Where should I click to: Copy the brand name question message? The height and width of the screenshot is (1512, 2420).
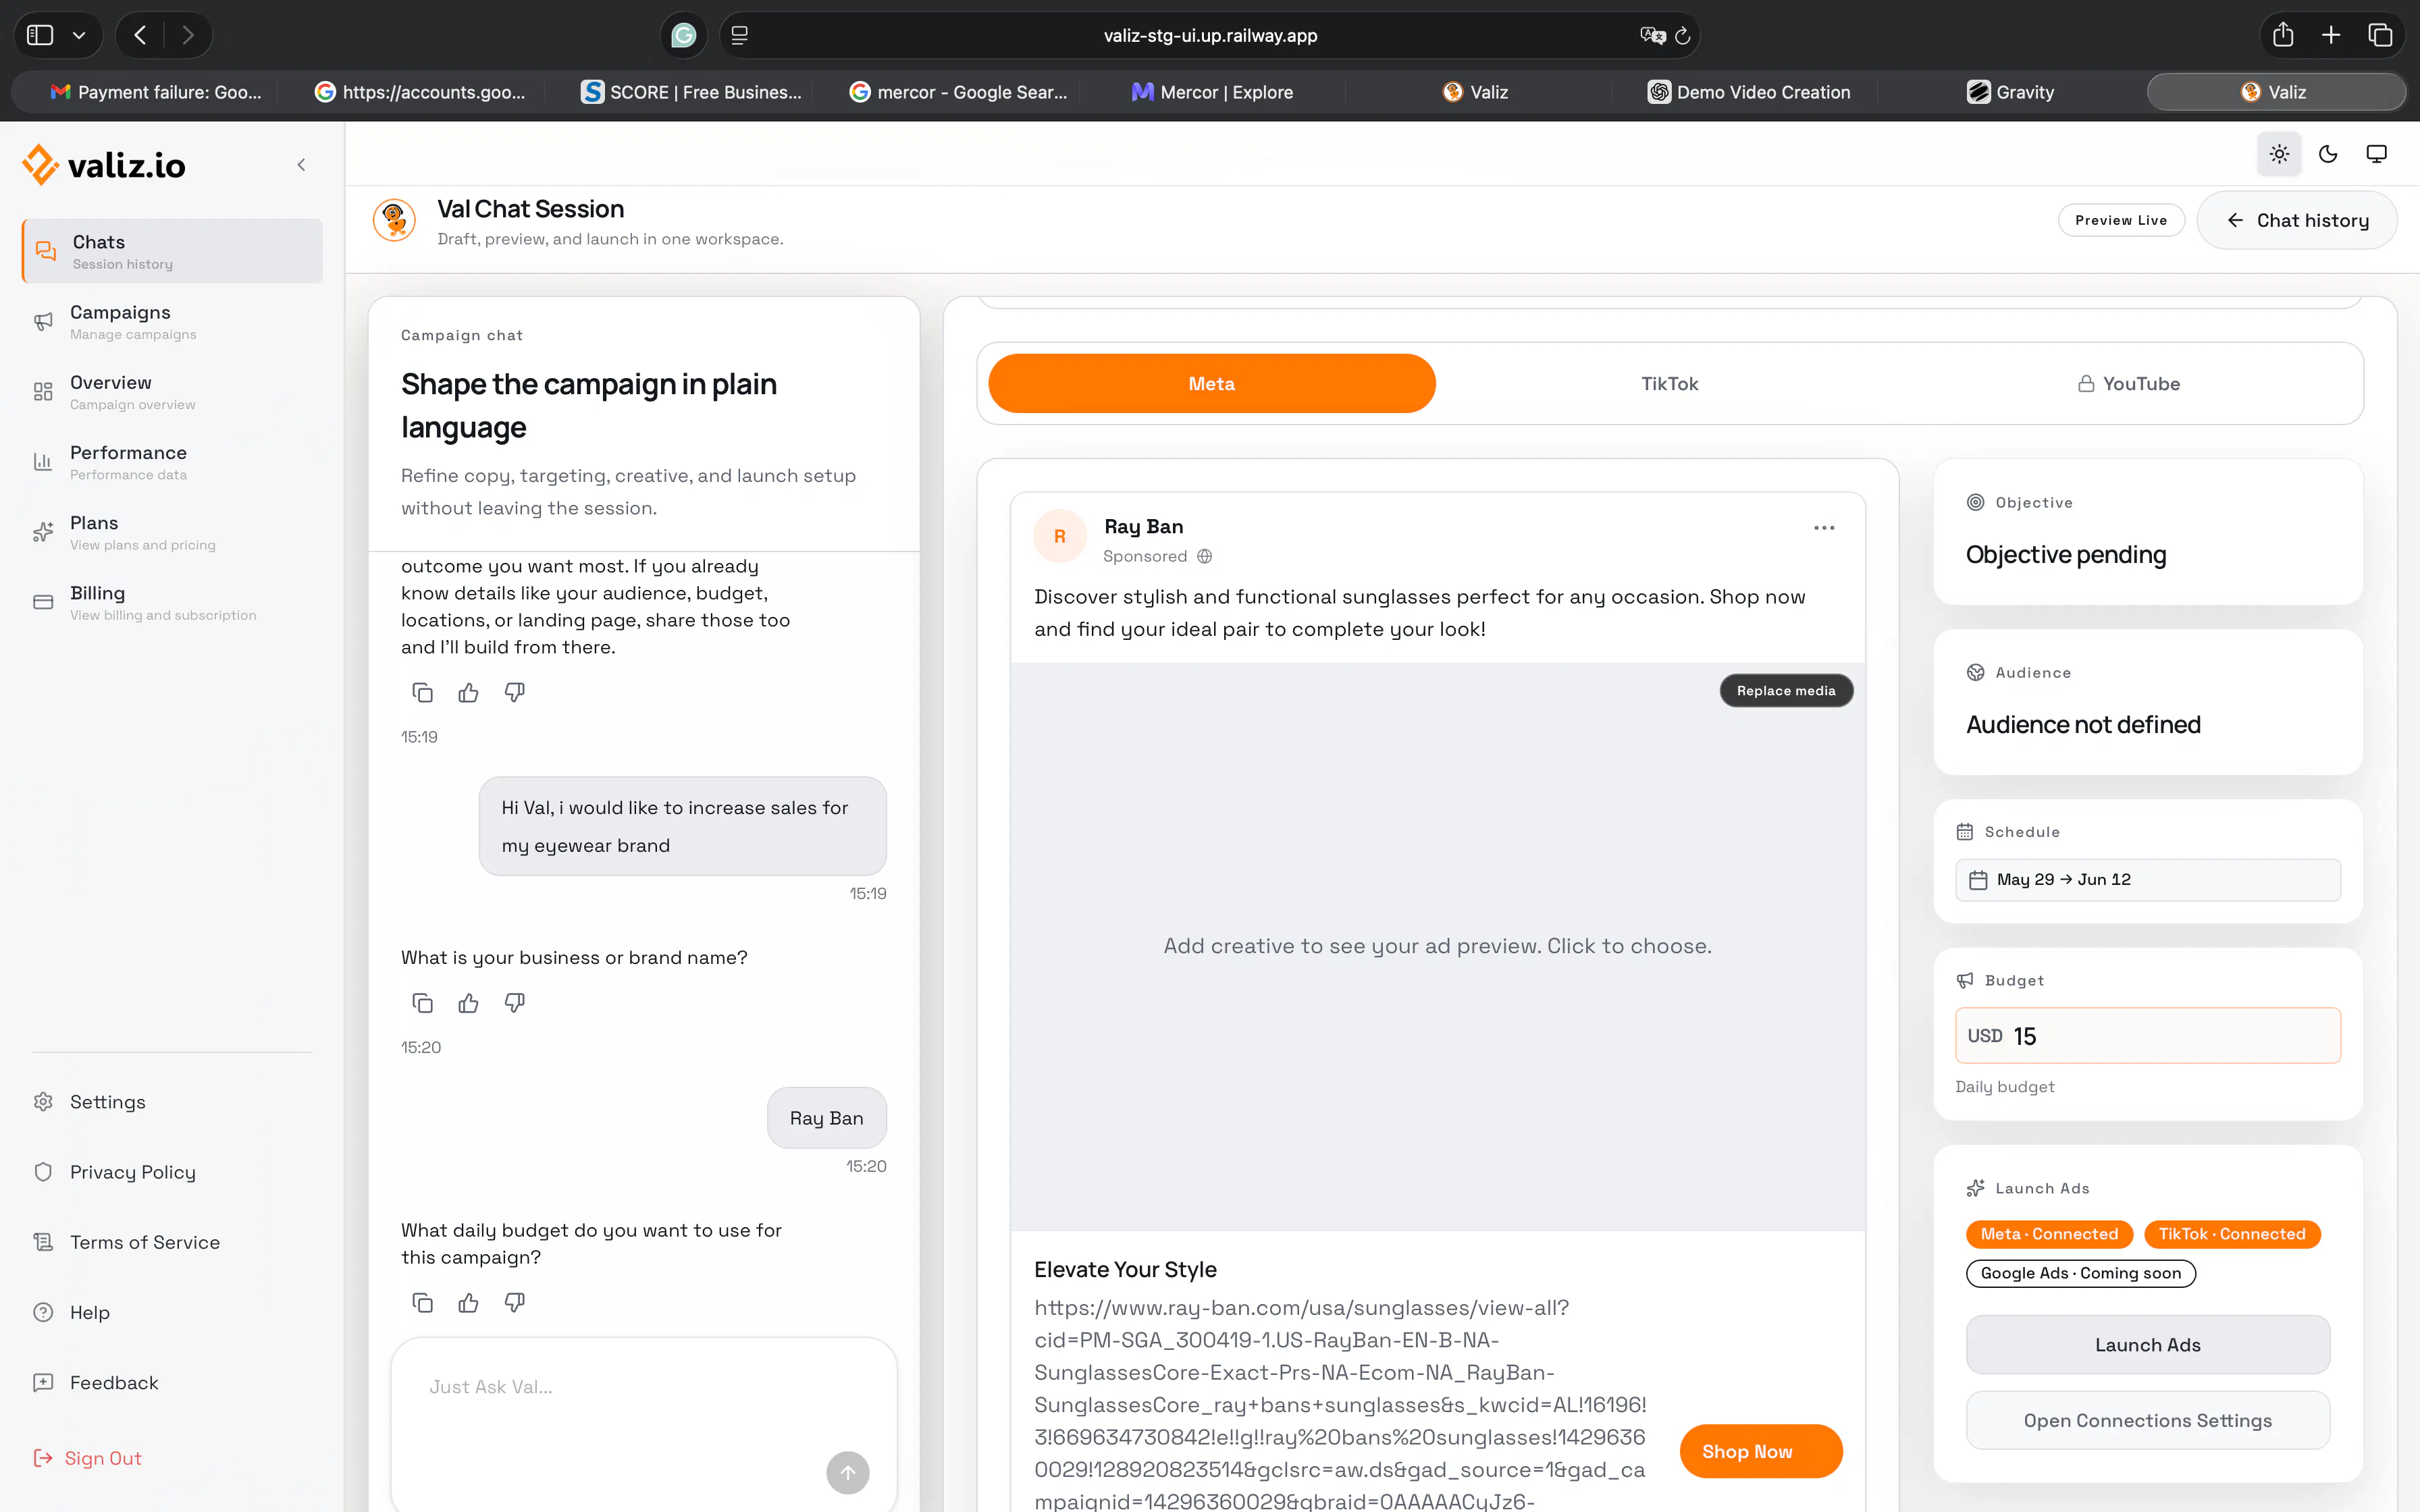tap(422, 1002)
